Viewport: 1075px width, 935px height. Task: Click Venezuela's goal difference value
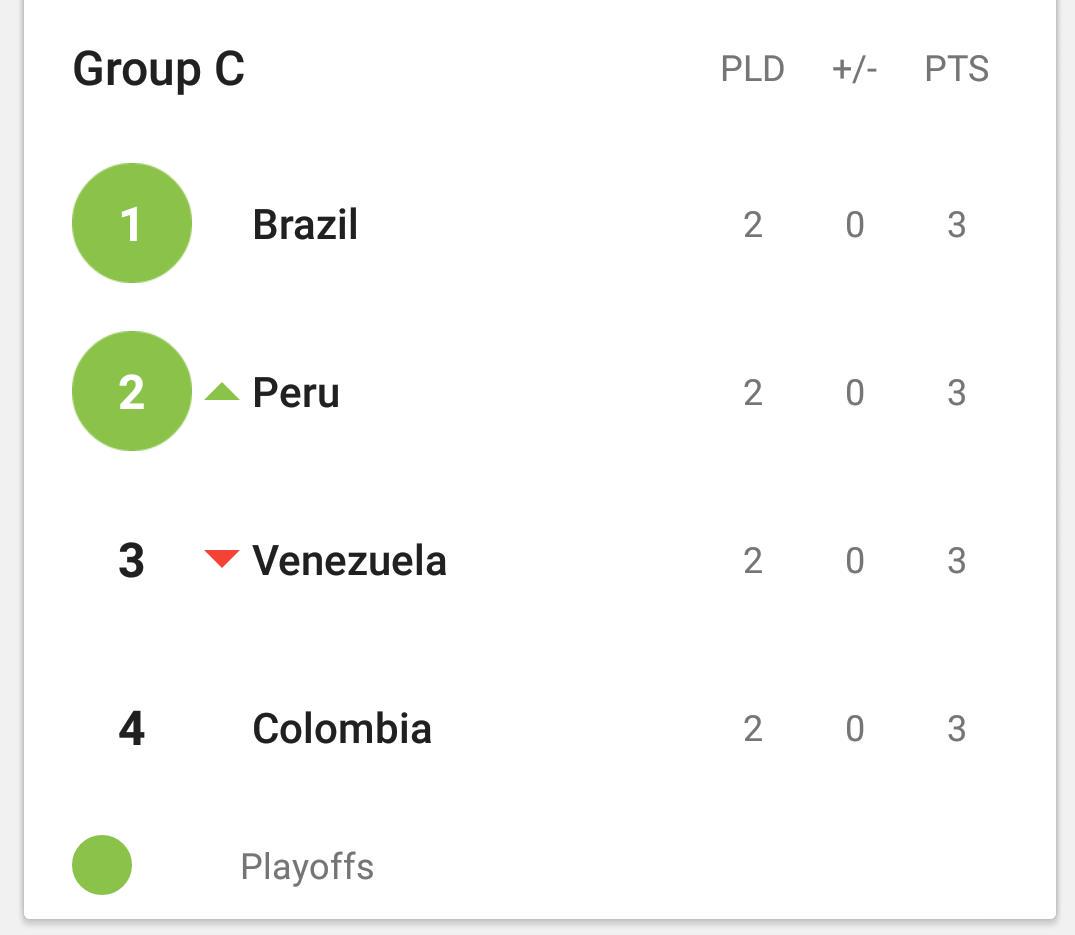(x=854, y=561)
